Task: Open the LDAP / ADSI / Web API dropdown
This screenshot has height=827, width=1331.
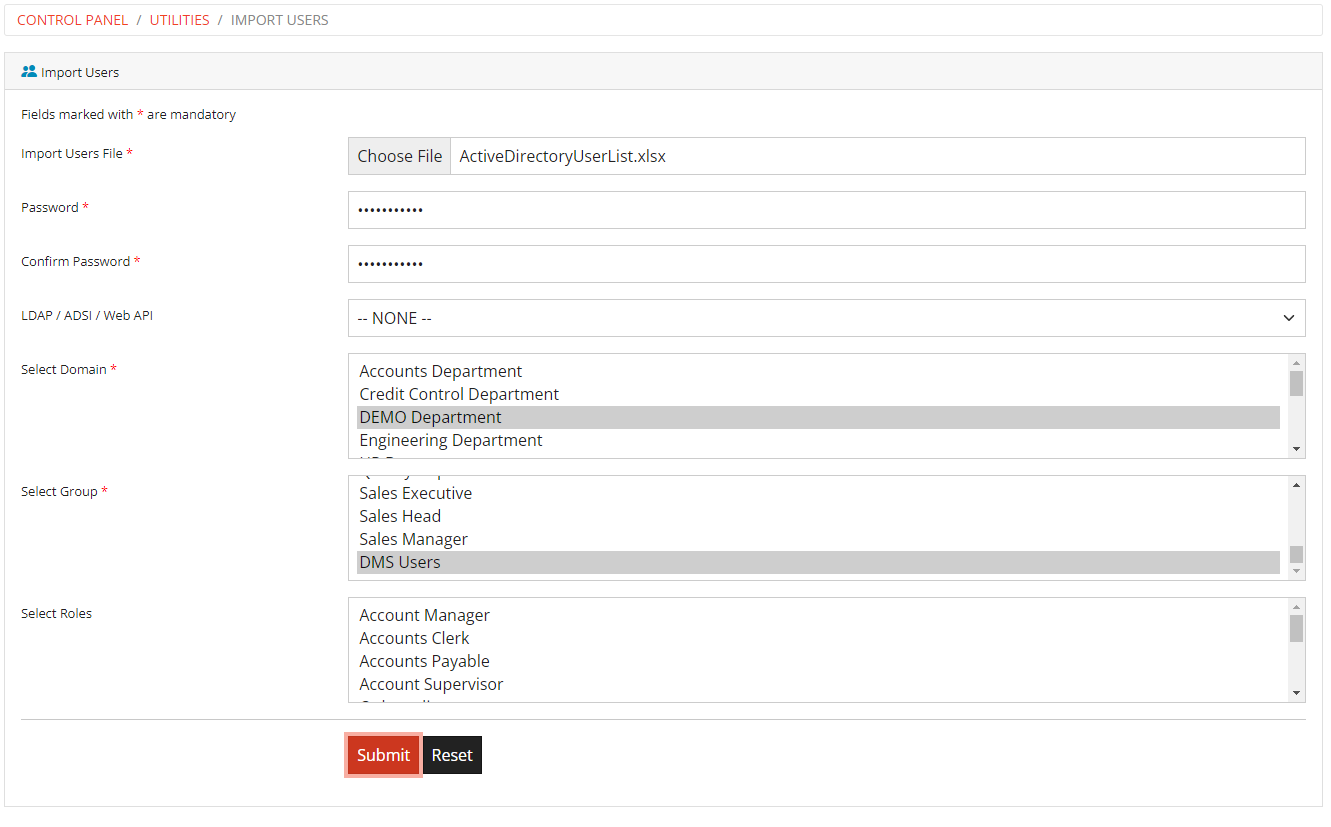Action: (x=825, y=318)
